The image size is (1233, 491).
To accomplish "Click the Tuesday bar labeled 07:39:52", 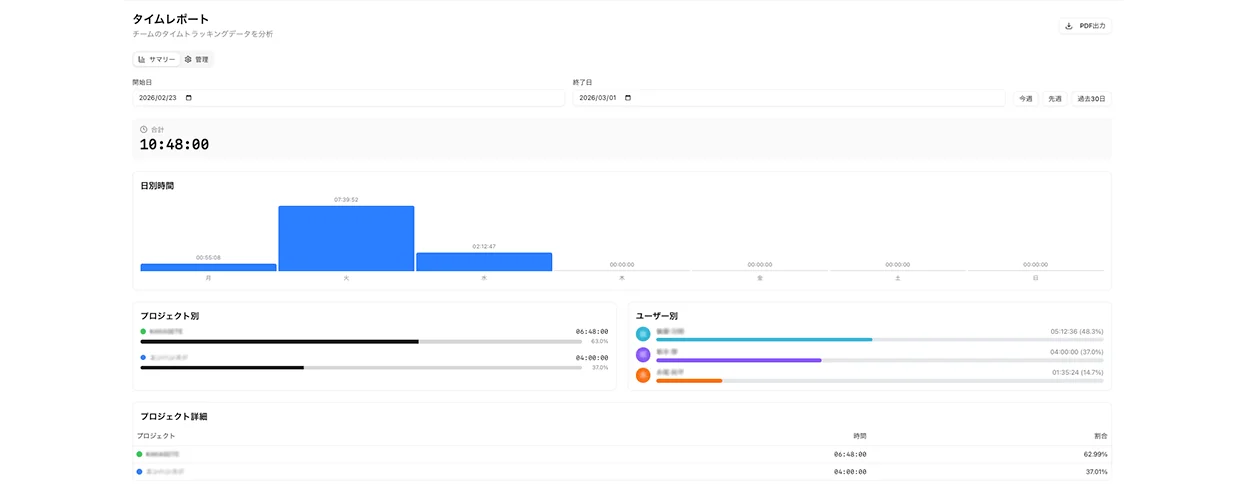I will (346, 238).
